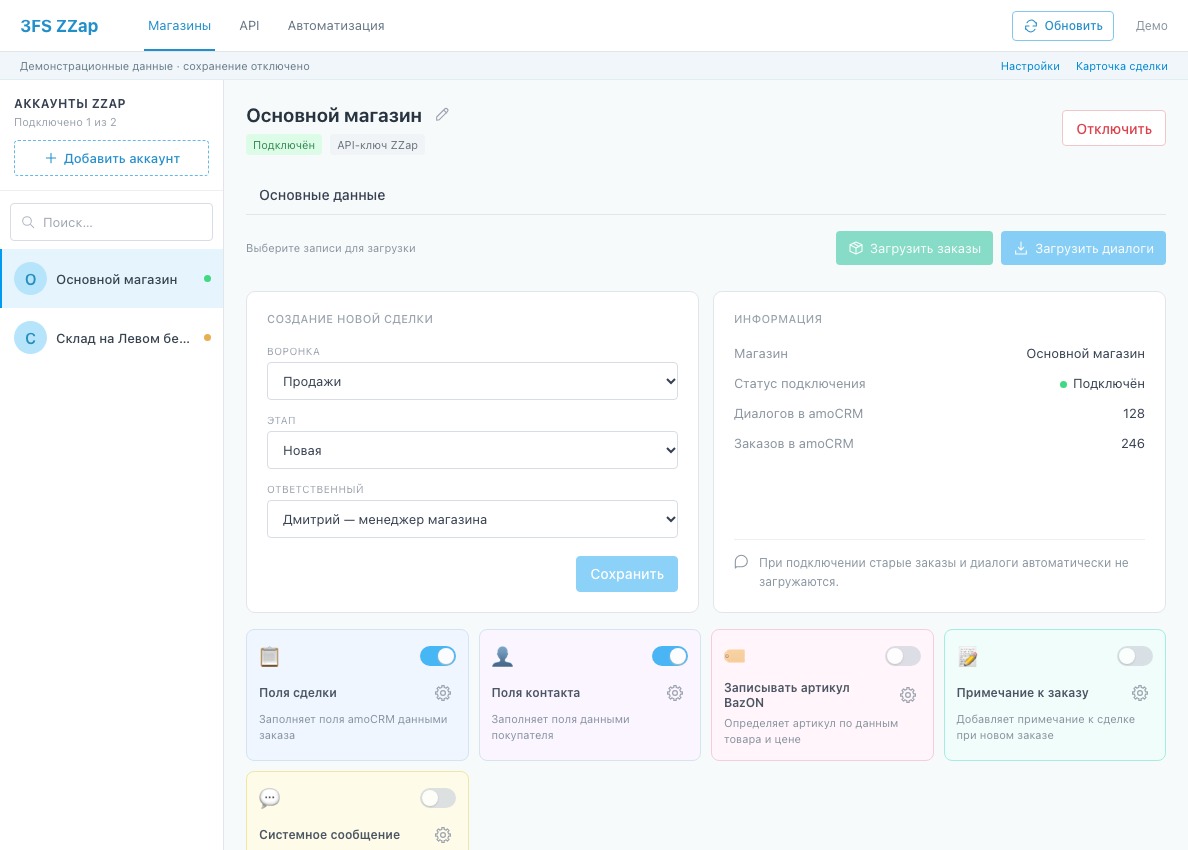Click the Сохранить button
Image resolution: width=1188 pixels, height=850 pixels.
coord(627,574)
